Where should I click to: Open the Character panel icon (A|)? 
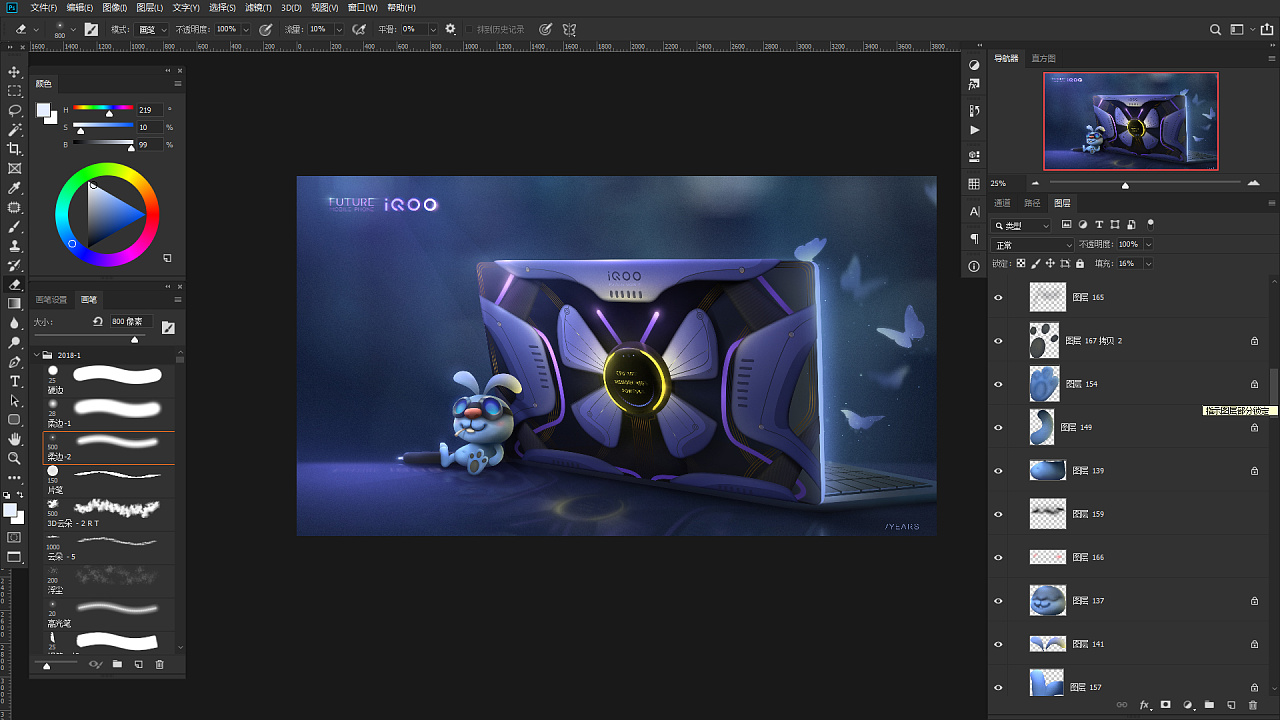point(974,212)
